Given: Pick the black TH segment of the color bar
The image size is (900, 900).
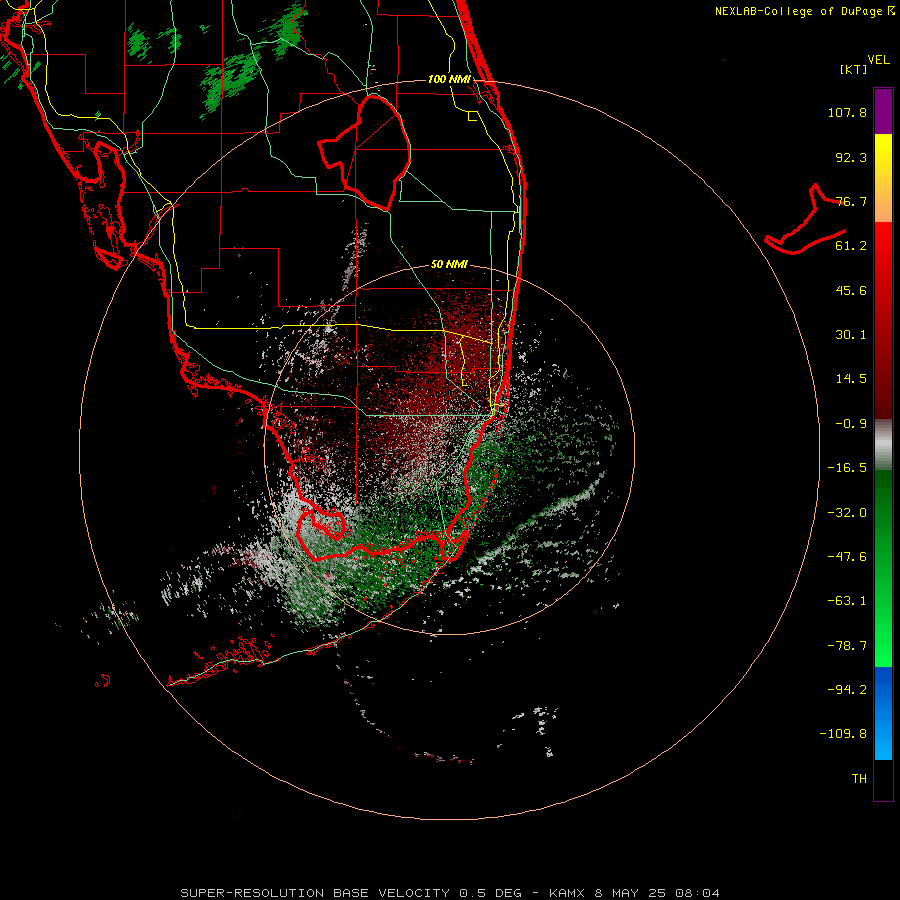Looking at the screenshot, I should tap(883, 780).
